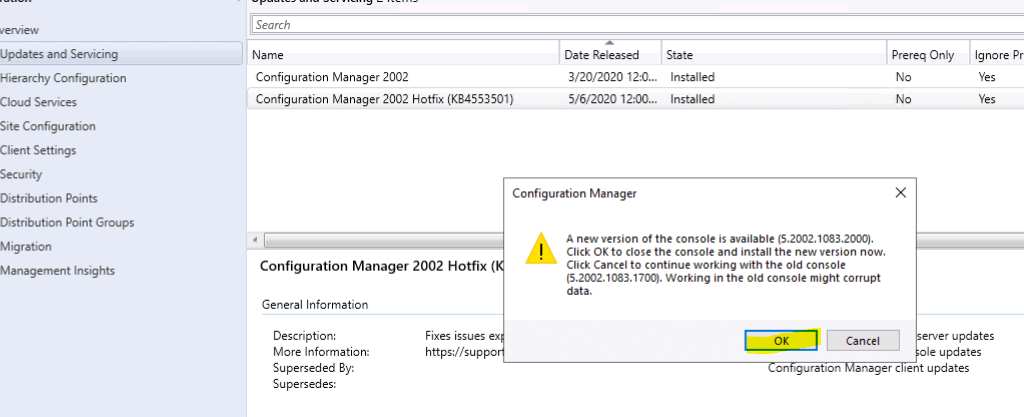Click the Search input field
Viewport: 1024px width, 417px height.
[x=637, y=25]
